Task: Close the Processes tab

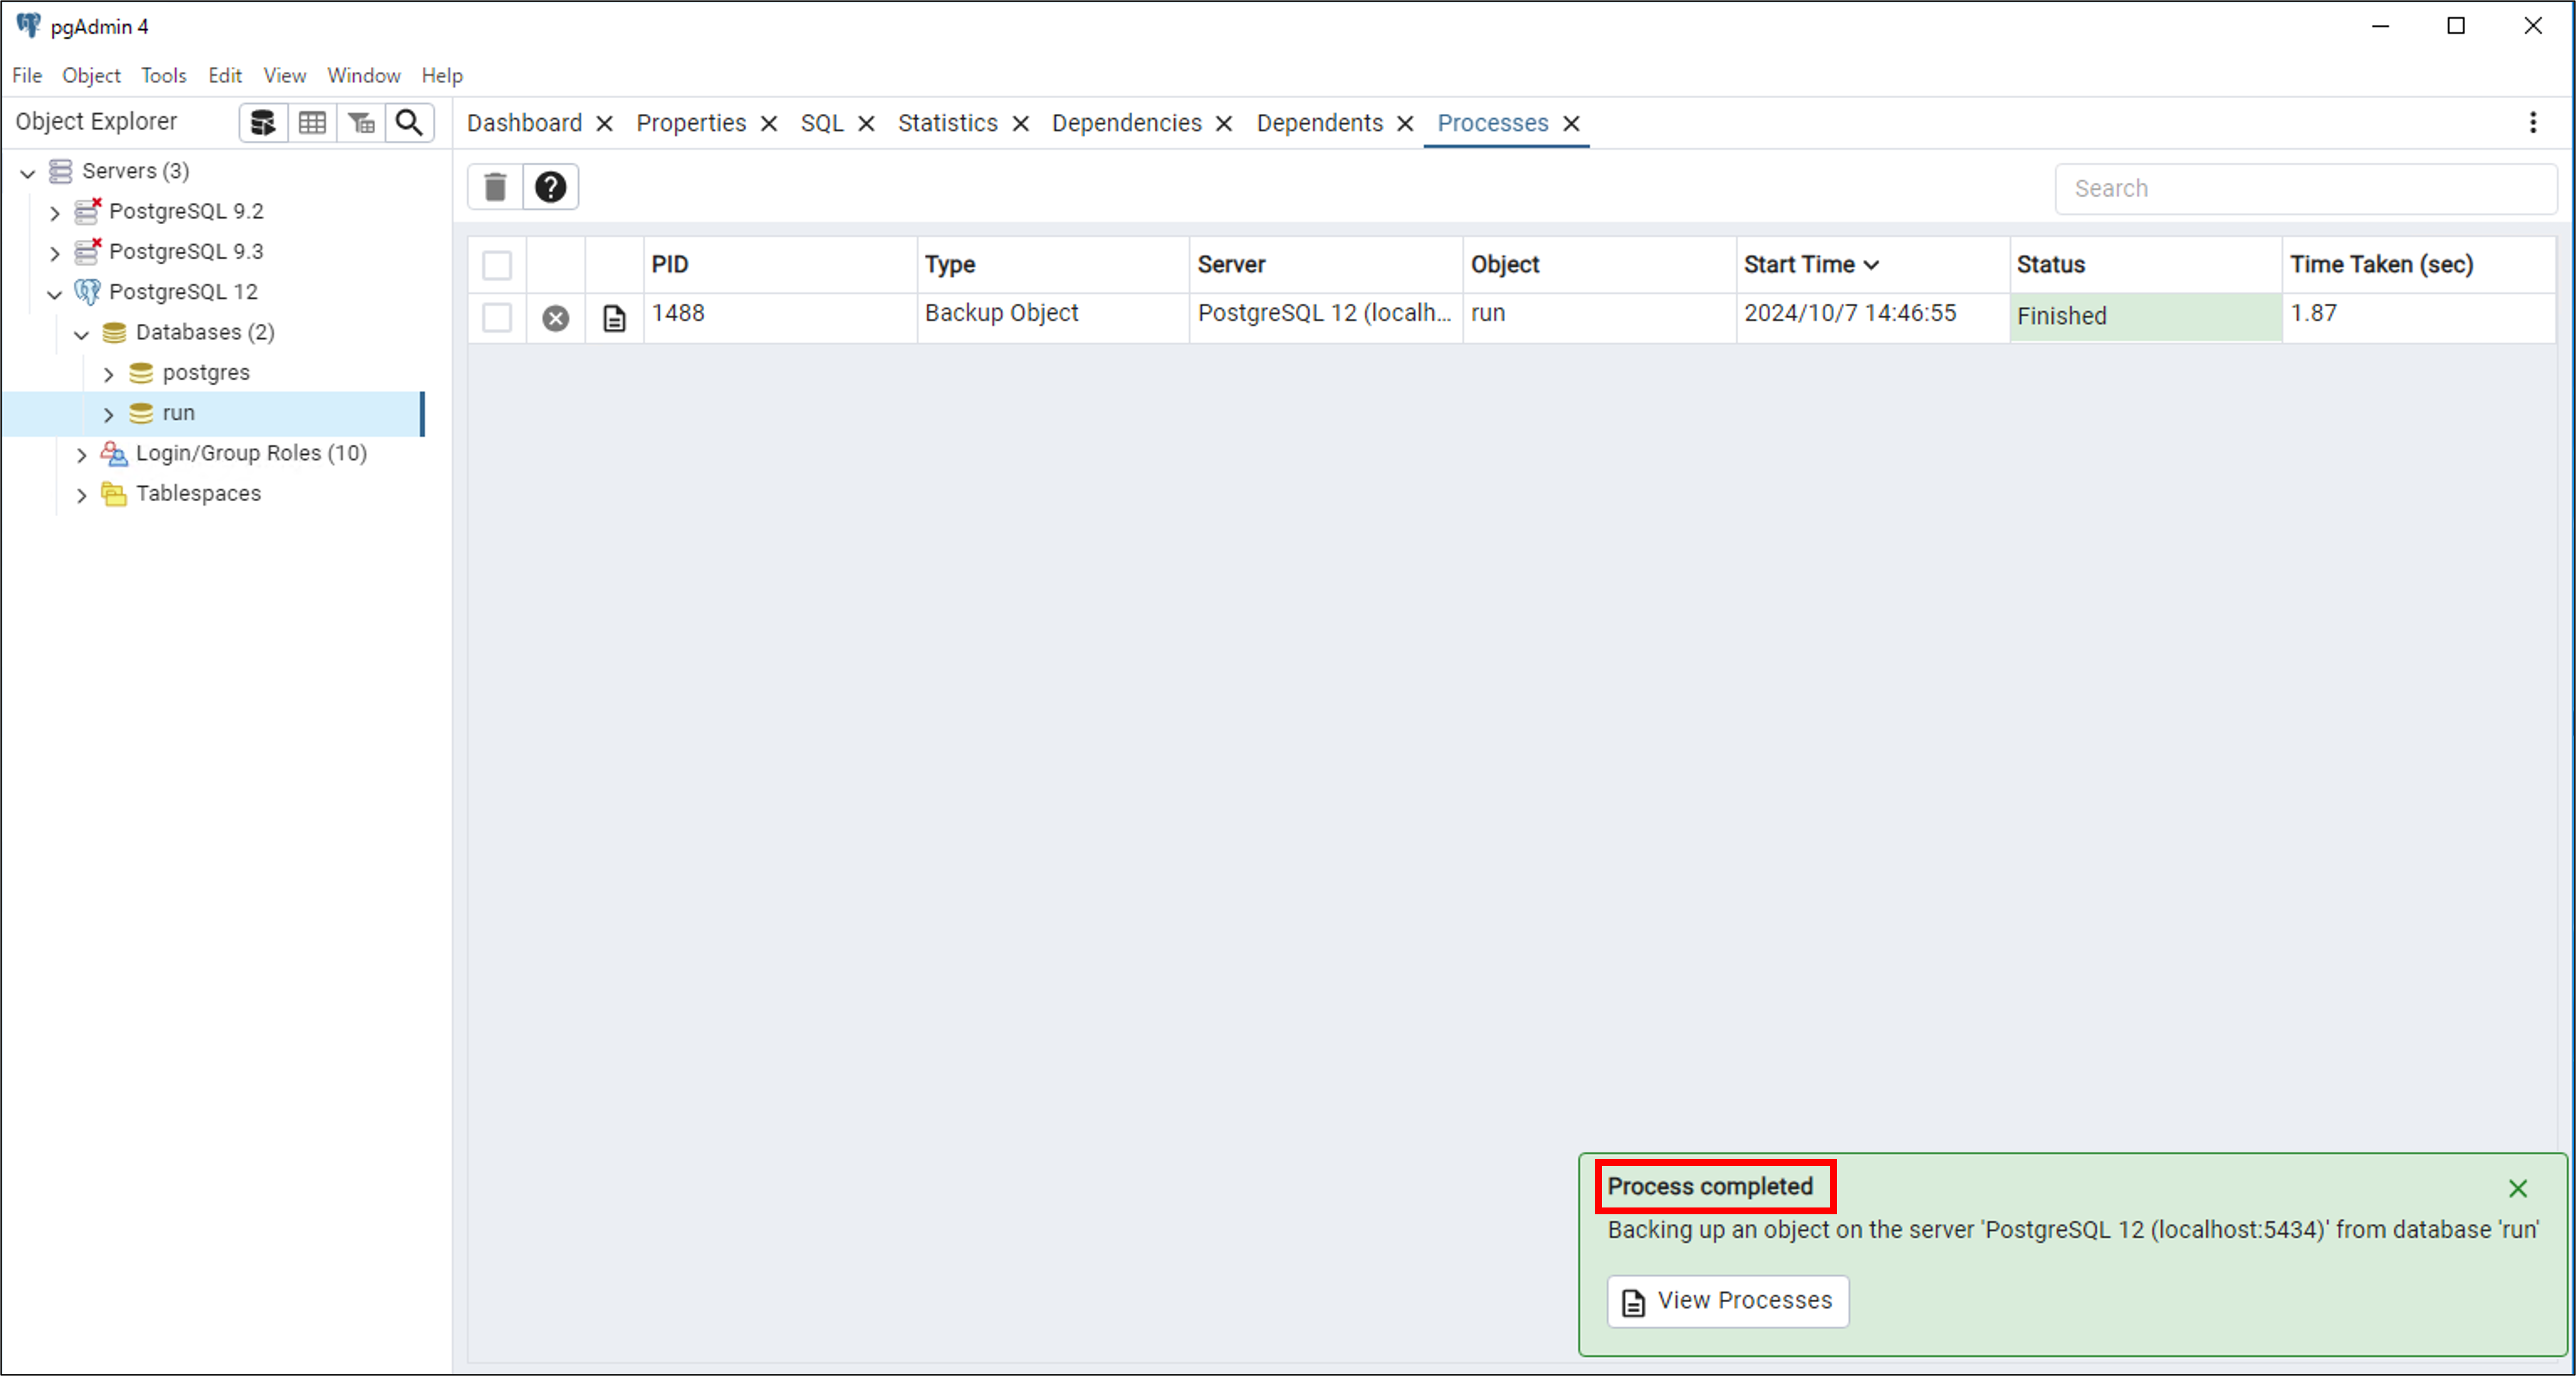Action: pyautogui.click(x=1572, y=123)
